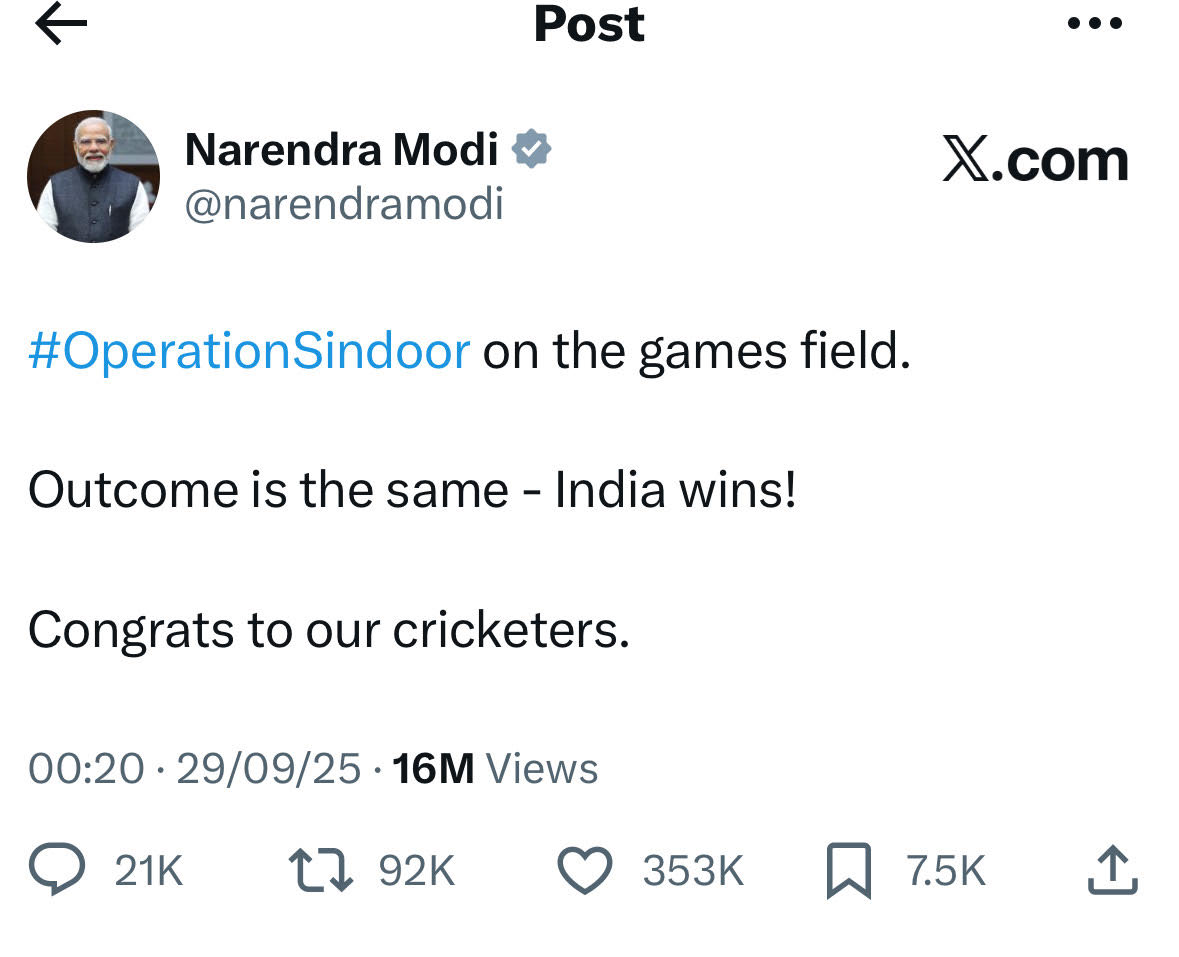
Task: Bookmark the post with the bookmark icon
Action: (849, 871)
